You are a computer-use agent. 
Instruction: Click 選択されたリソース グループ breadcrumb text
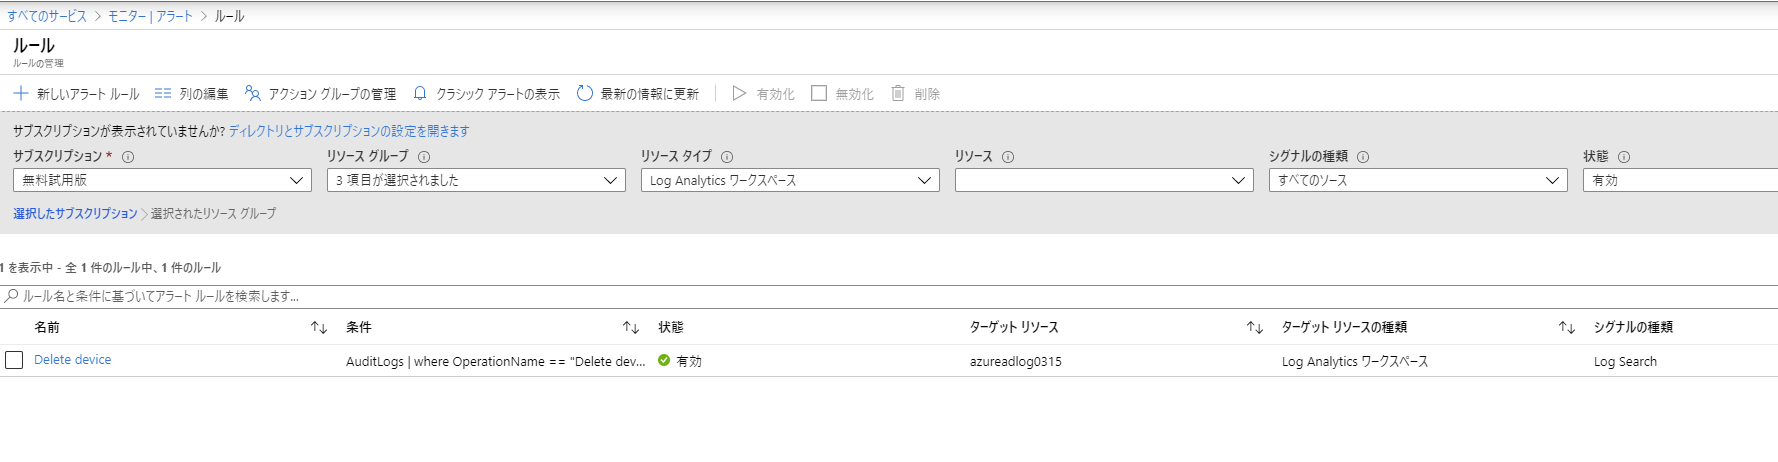(x=213, y=213)
